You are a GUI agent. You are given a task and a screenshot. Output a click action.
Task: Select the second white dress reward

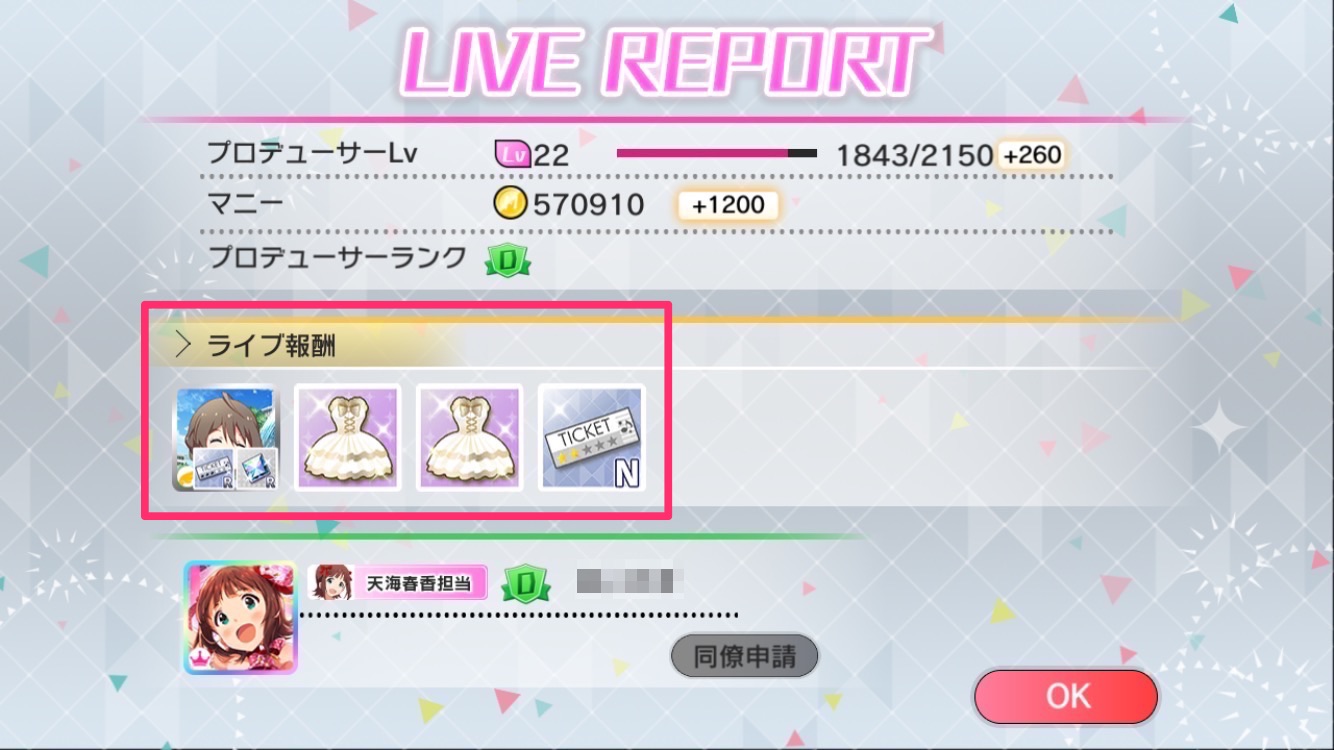[470, 437]
